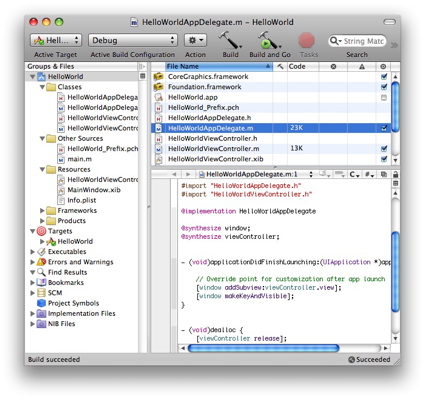Viewport: 425px width, 399px height.
Task: Select Info.plist in Groups & Files
Action: 82,200
